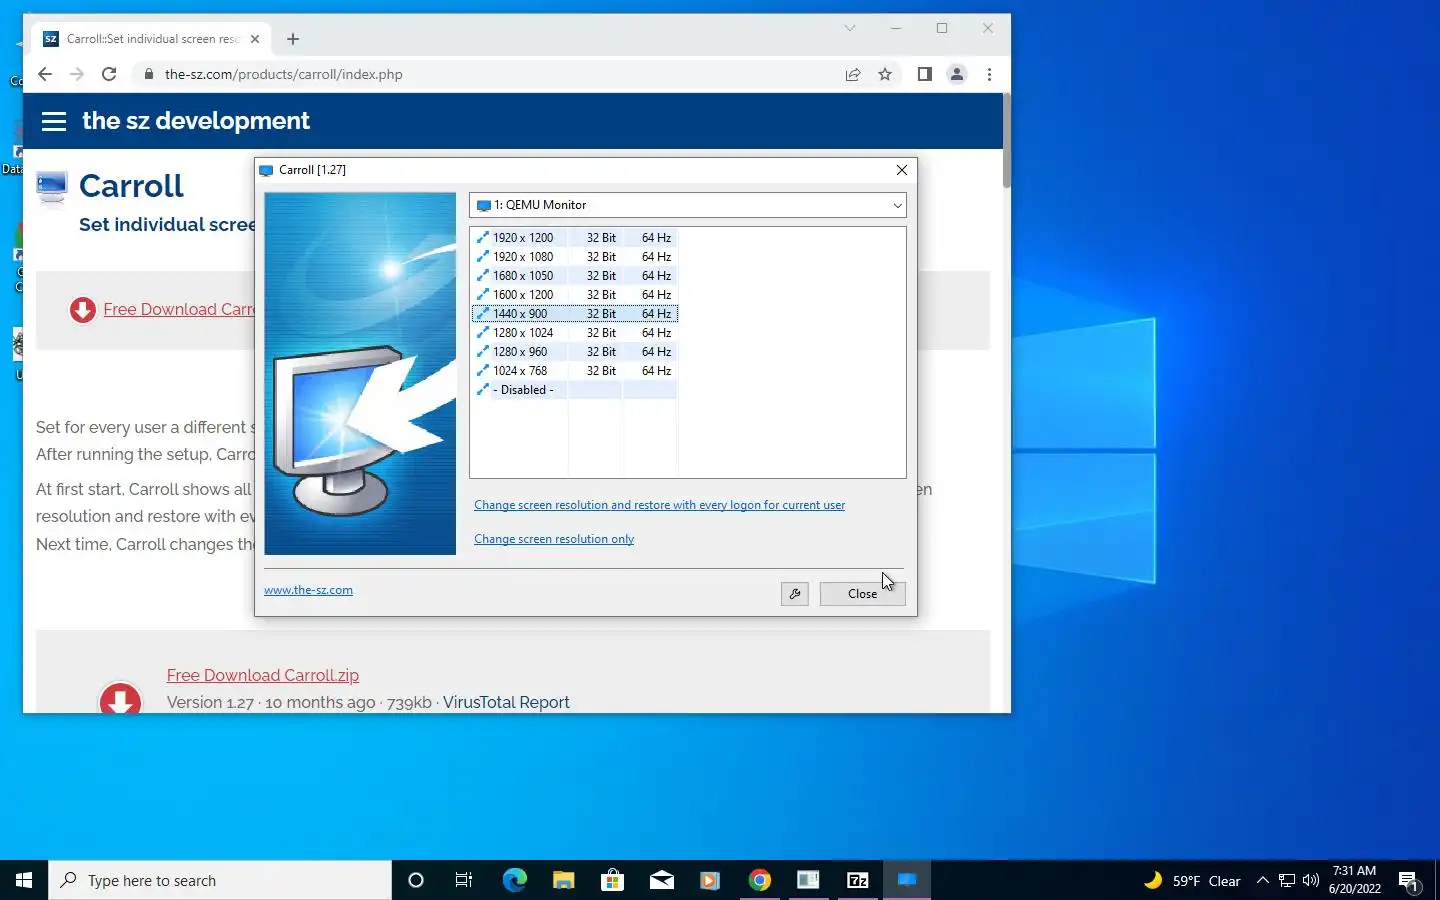Click the Carroll app icon on taskbar

[x=906, y=880]
